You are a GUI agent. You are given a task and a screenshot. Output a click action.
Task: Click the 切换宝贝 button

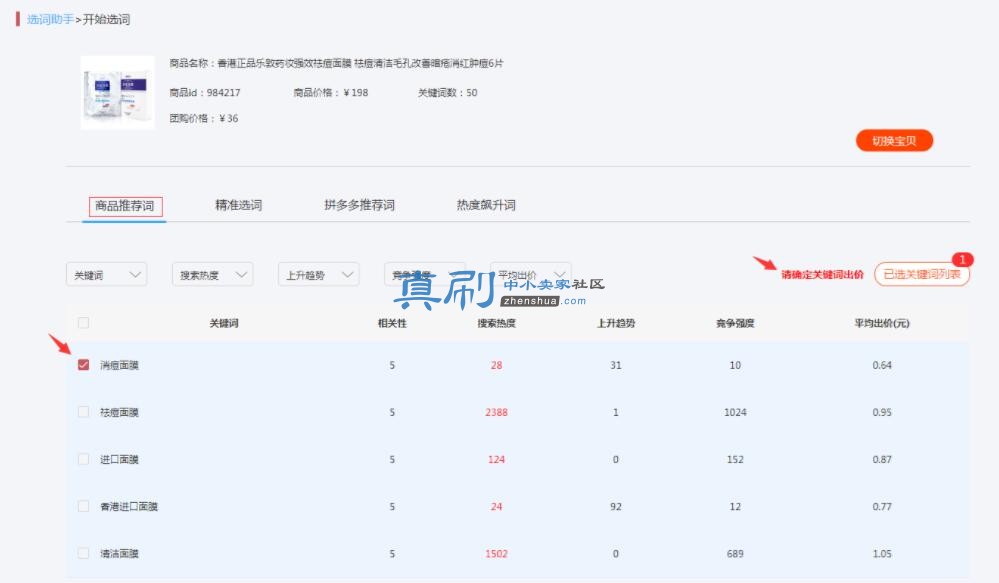(894, 141)
